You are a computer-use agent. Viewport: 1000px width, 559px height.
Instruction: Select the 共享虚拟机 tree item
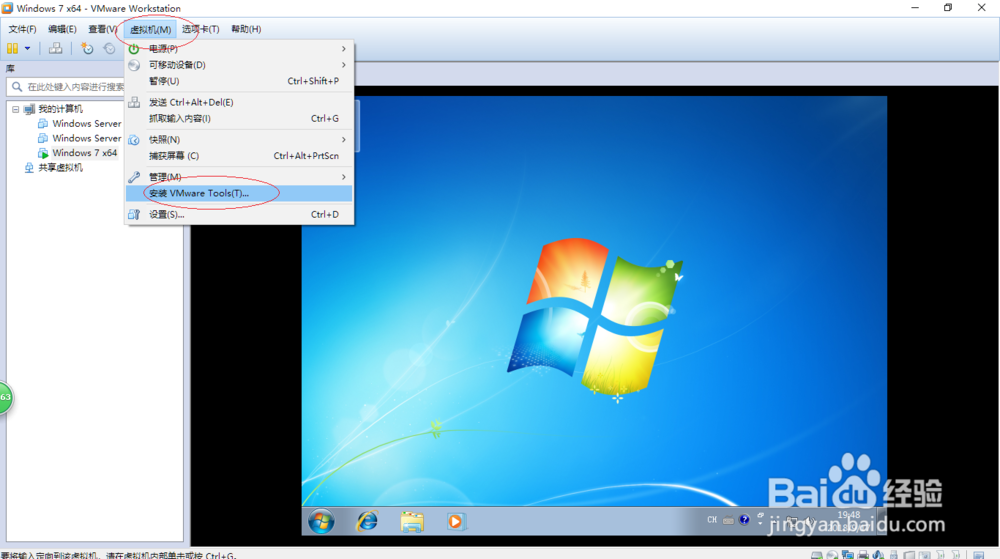click(61, 168)
